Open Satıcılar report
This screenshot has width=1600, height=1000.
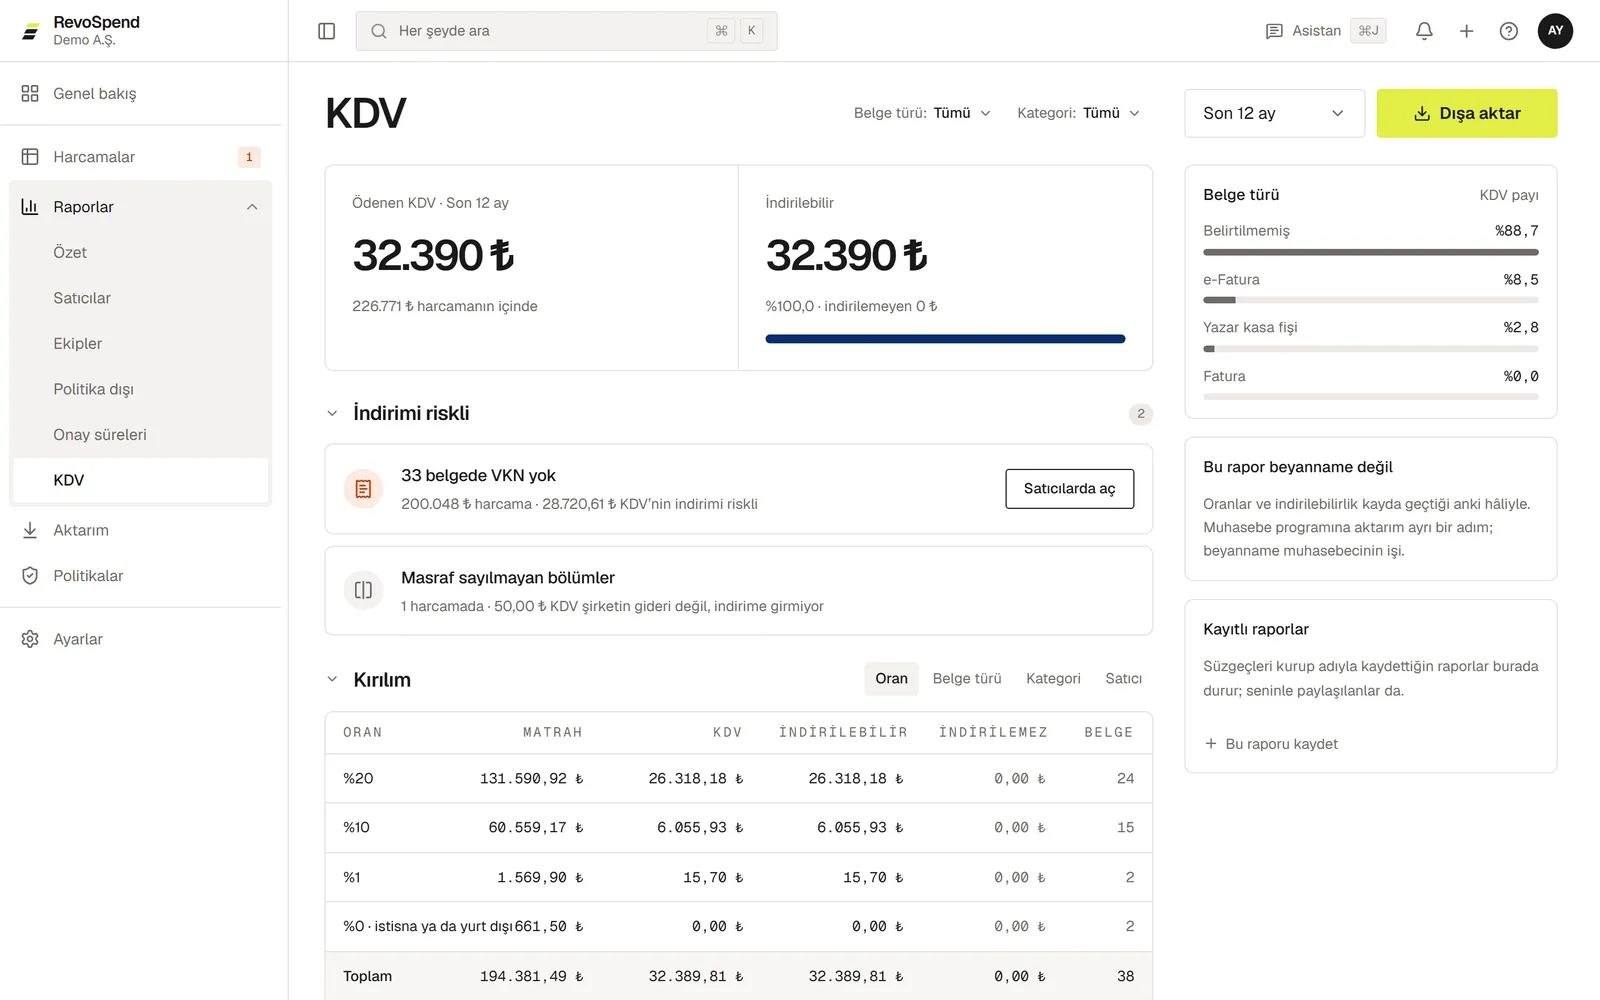(x=140, y=298)
